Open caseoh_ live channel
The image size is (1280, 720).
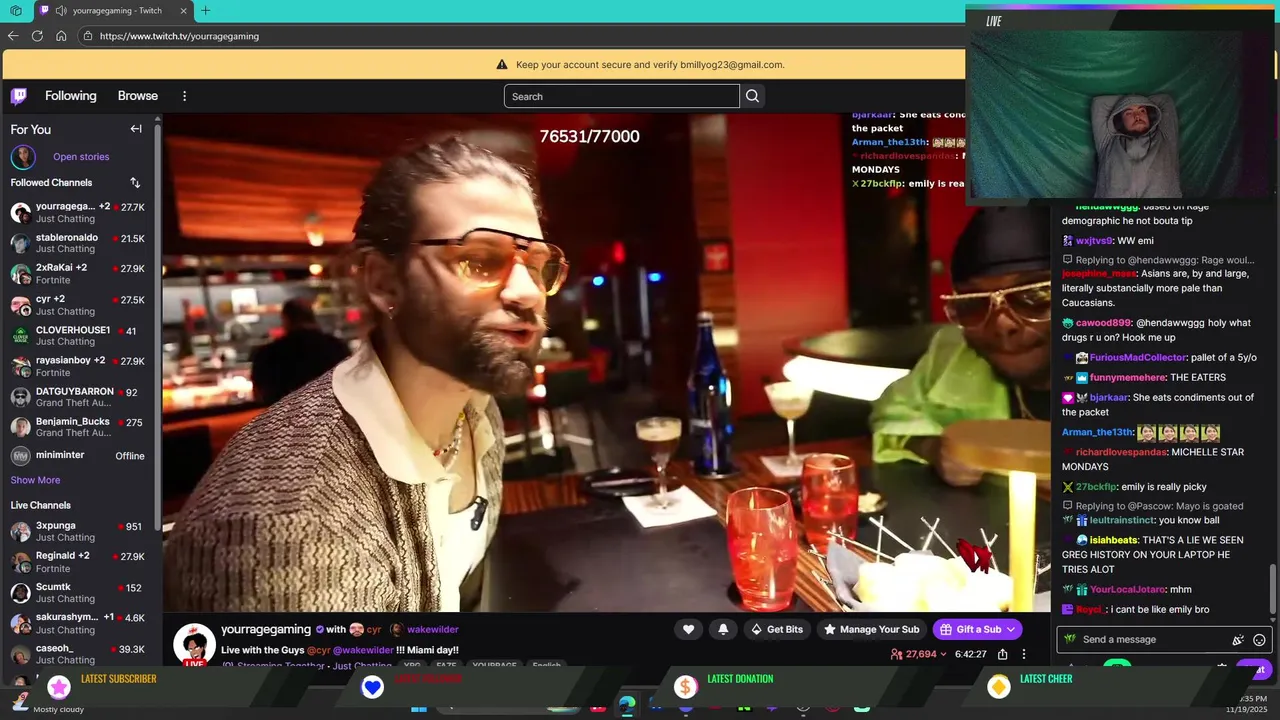coord(78,654)
